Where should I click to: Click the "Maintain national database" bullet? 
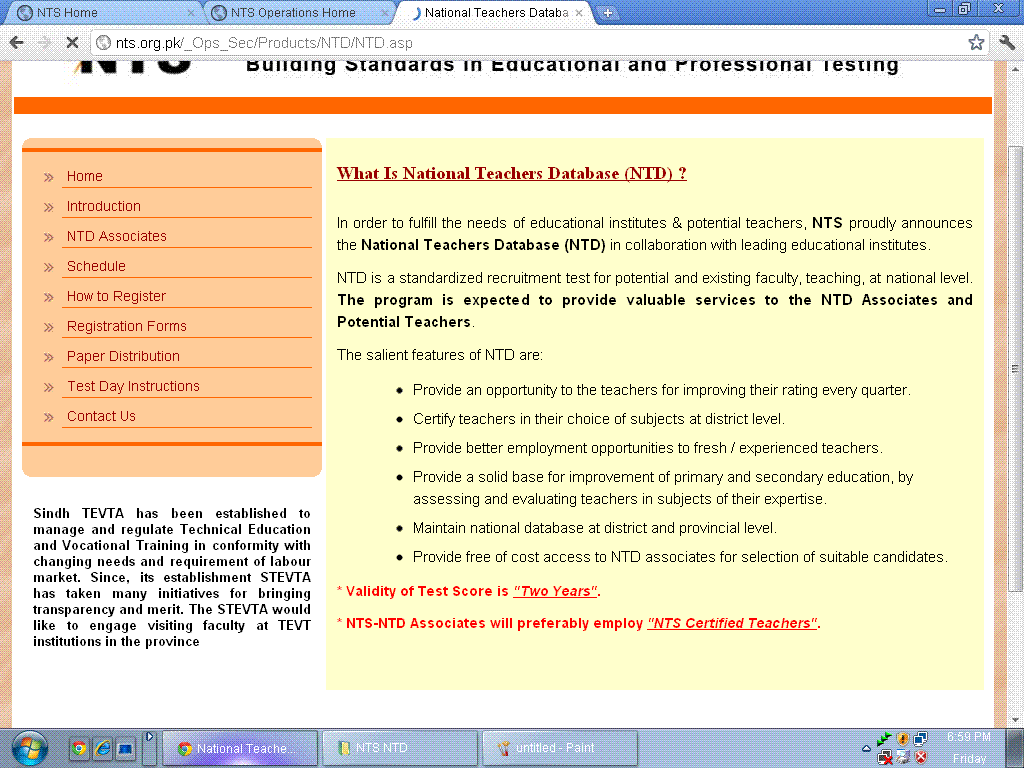pyautogui.click(x=594, y=528)
